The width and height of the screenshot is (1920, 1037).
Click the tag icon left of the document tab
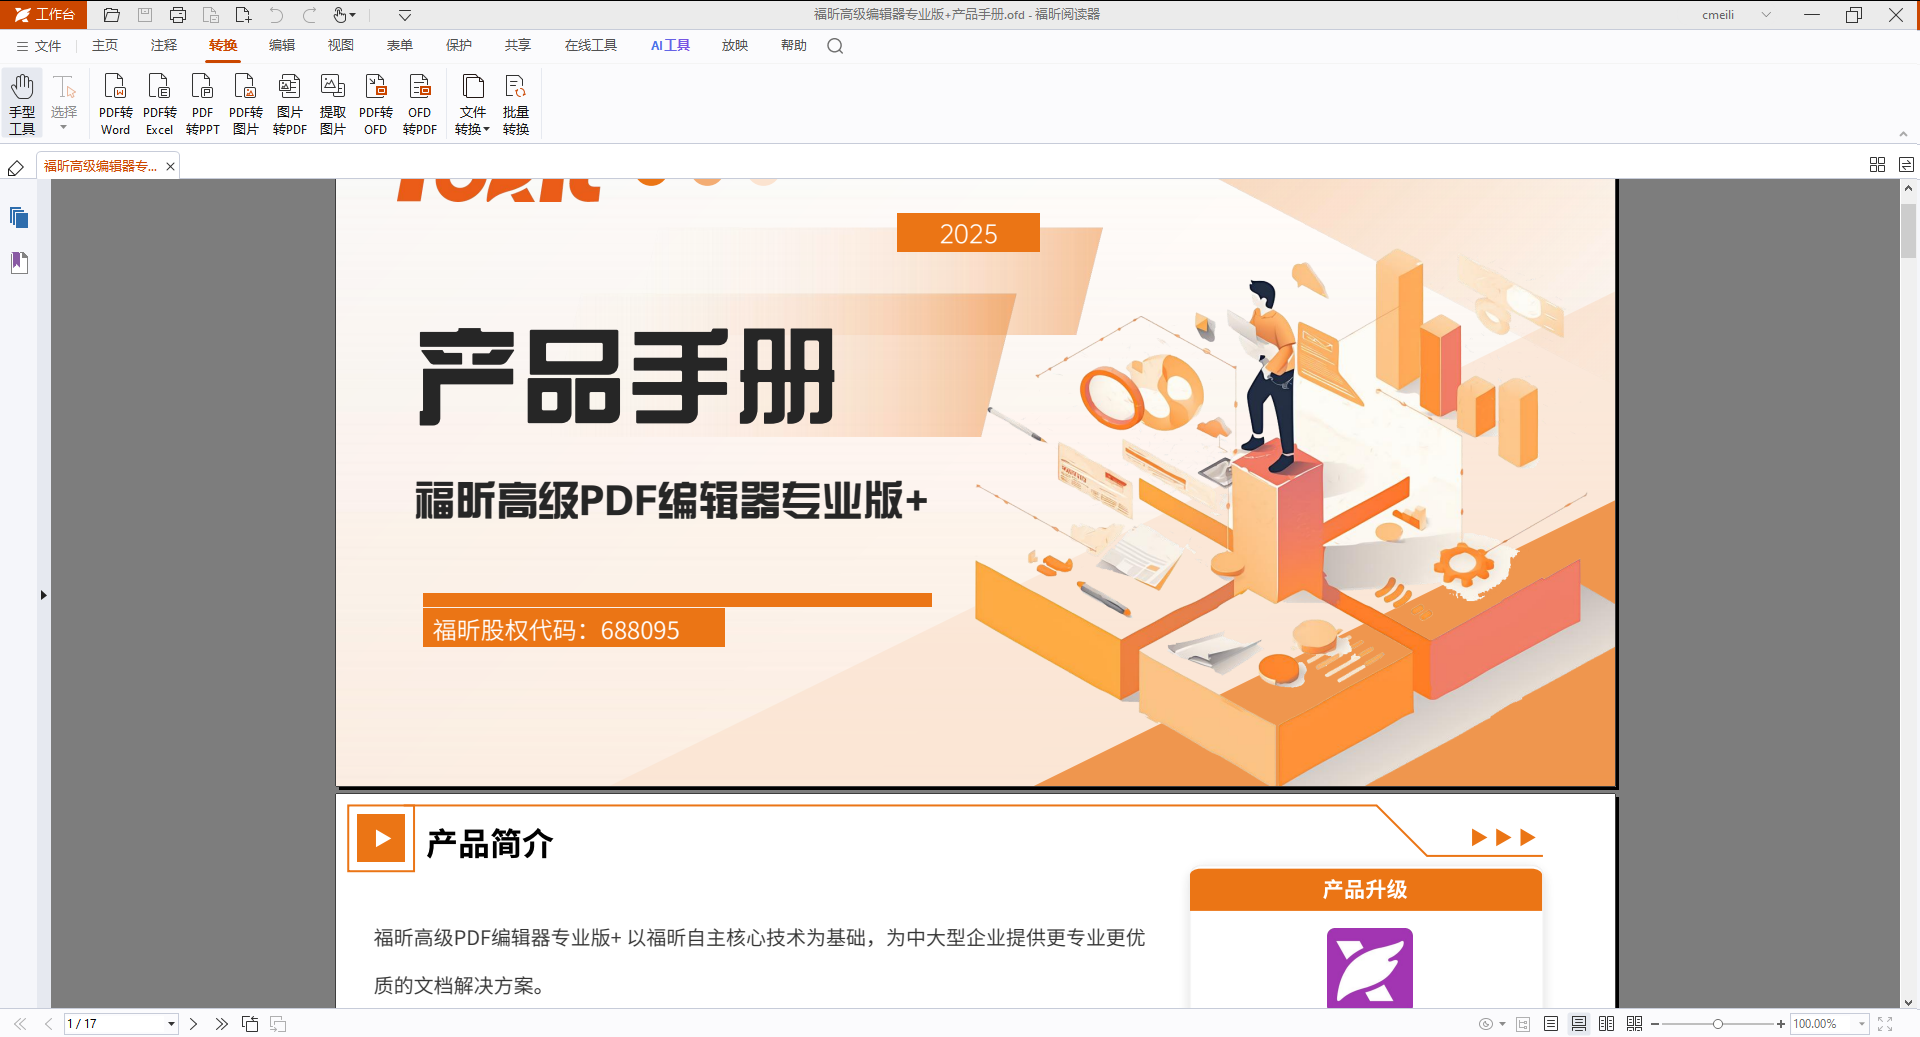coord(16,167)
